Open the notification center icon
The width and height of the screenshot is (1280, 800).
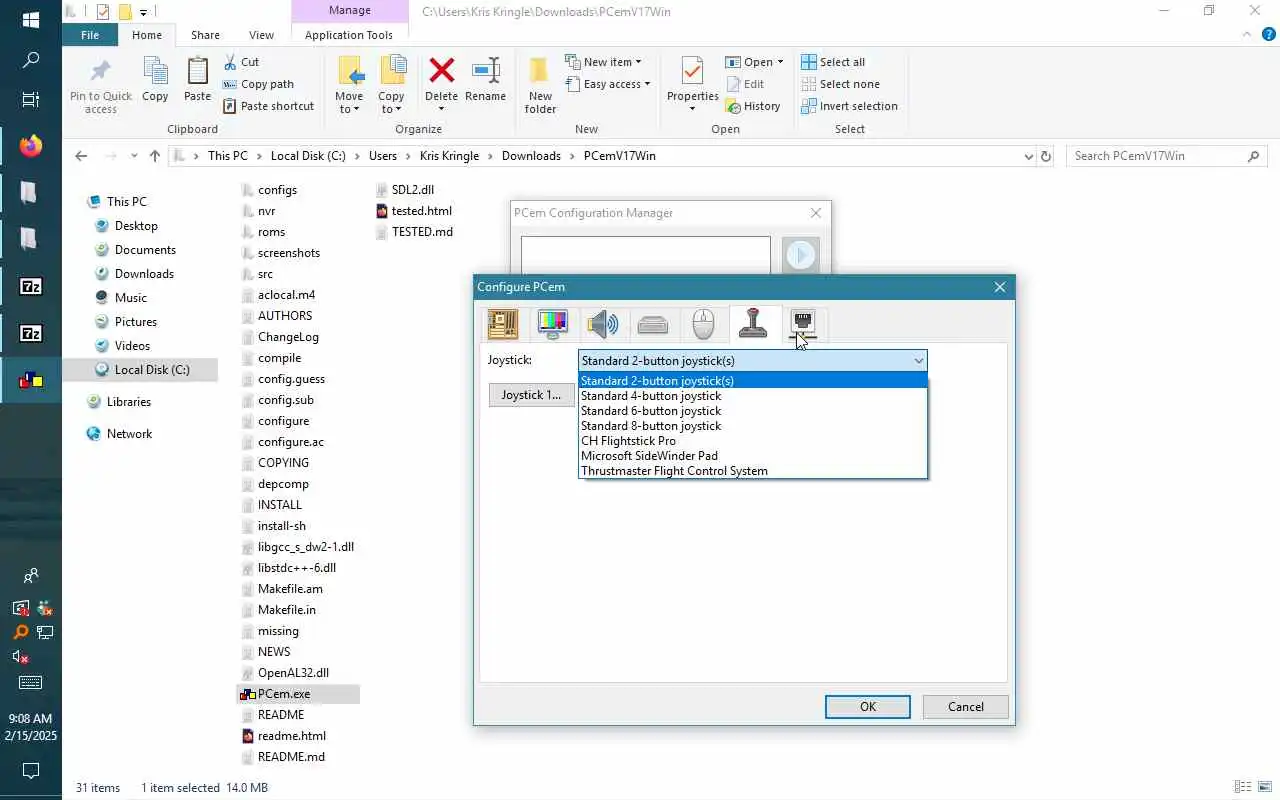coord(31,771)
